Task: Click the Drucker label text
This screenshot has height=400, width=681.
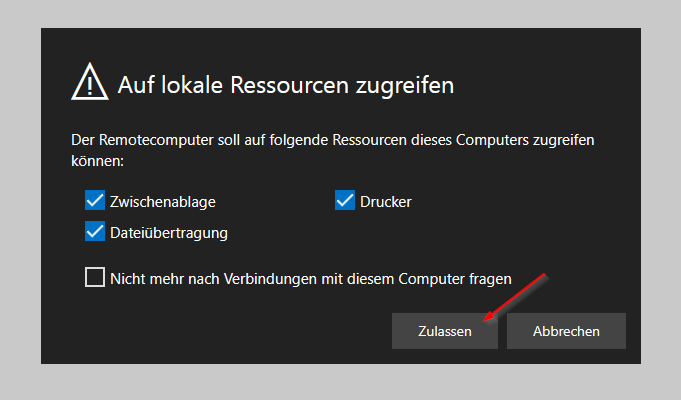Action: click(x=386, y=202)
